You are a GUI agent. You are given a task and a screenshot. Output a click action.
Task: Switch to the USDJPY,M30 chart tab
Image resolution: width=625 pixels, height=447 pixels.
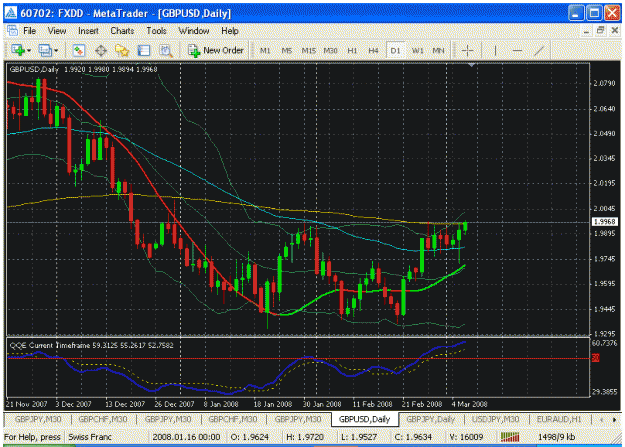coord(496,419)
